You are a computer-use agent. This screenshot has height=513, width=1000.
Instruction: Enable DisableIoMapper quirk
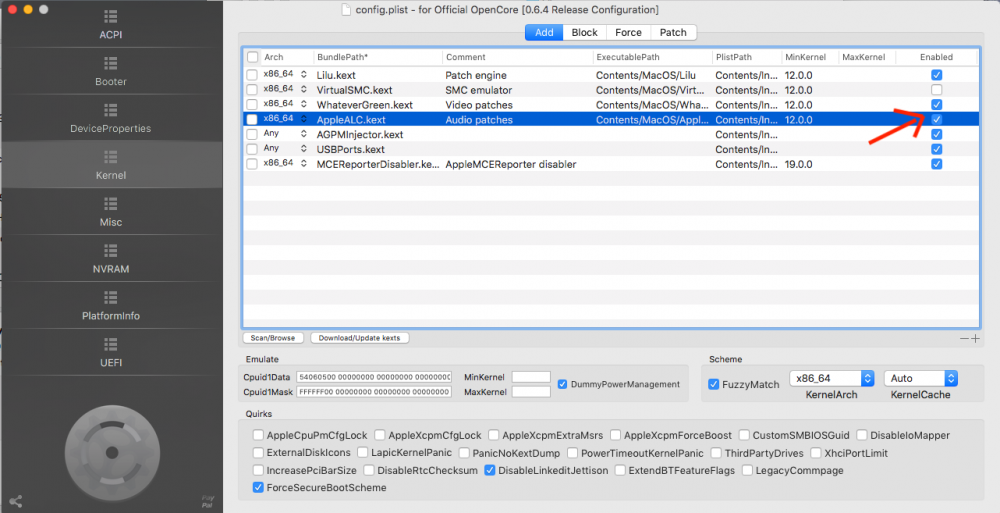862,435
